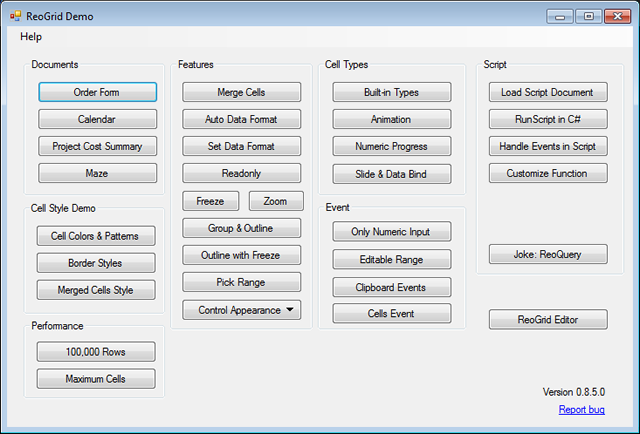Image resolution: width=640 pixels, height=434 pixels.
Task: Open Group & Outline demo
Action: pyautogui.click(x=242, y=228)
